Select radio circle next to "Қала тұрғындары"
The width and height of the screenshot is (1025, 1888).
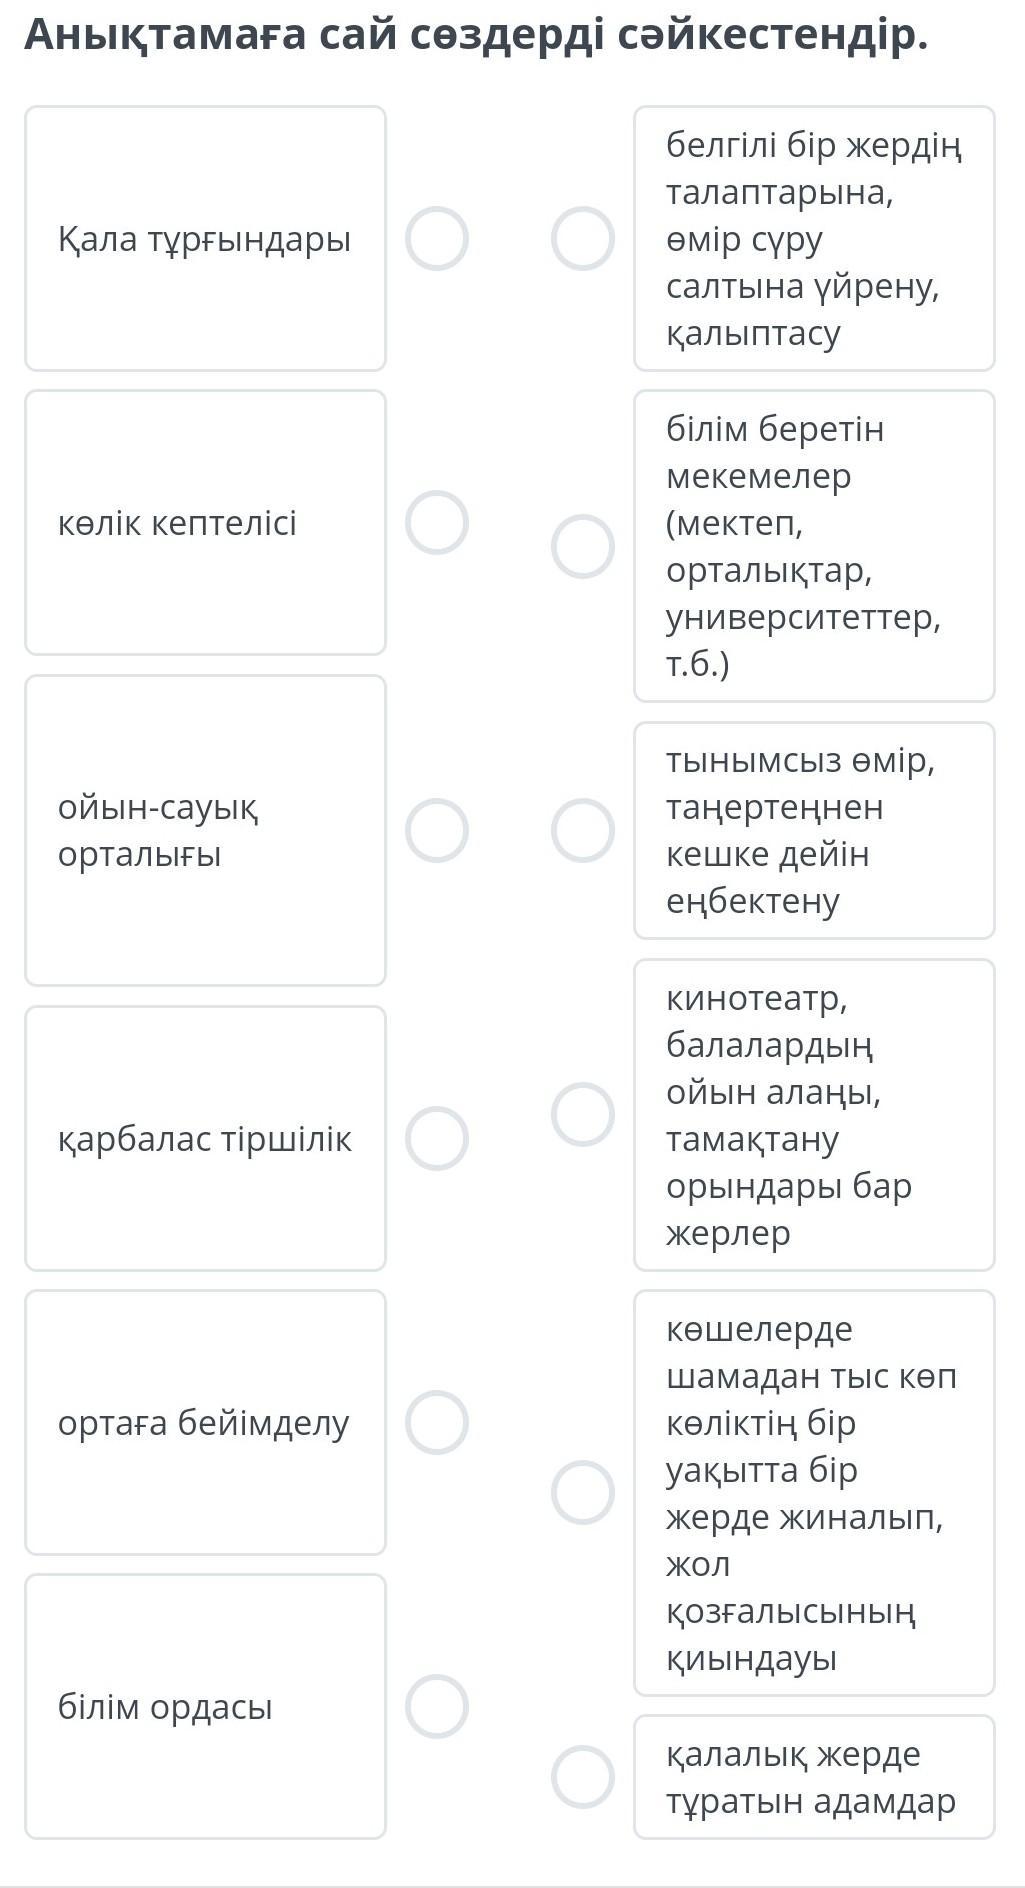tap(437, 239)
